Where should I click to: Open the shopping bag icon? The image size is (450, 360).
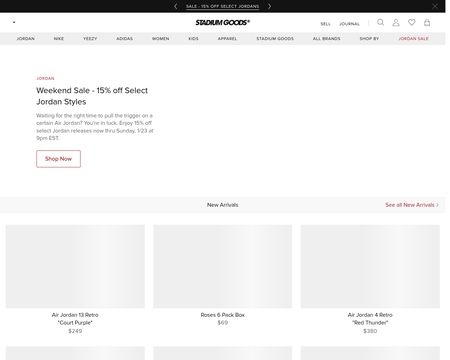pyautogui.click(x=427, y=22)
